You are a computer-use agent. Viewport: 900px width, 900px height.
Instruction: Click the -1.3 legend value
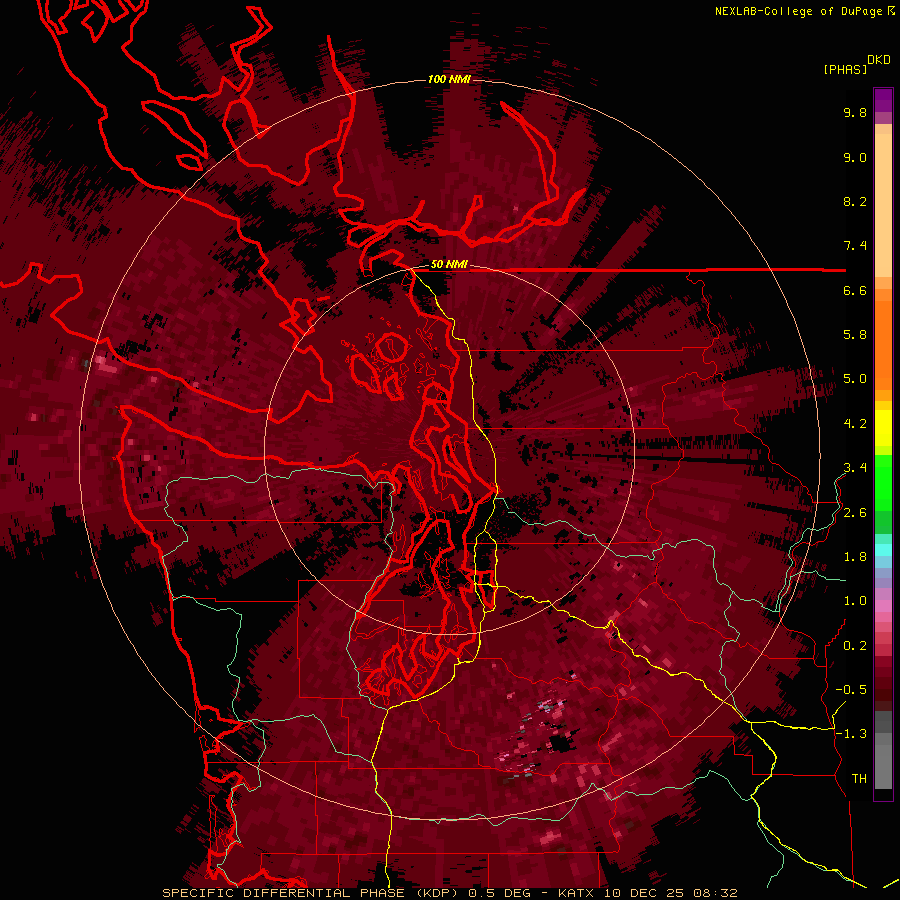tap(851, 734)
